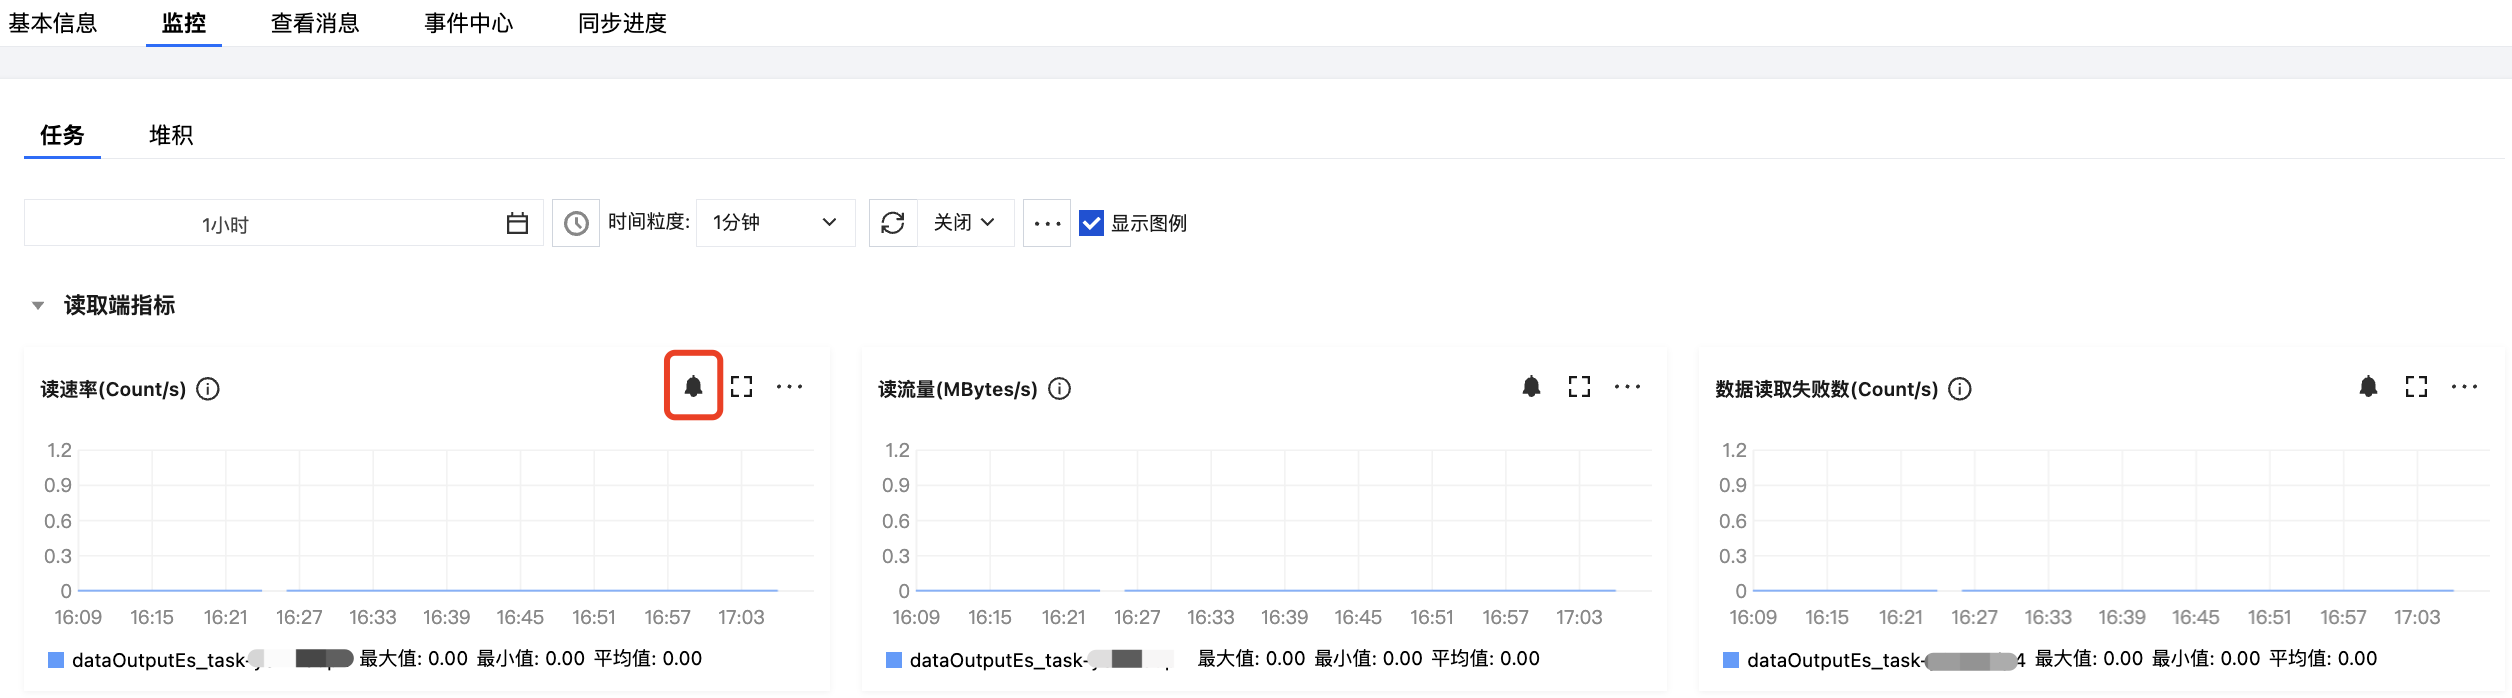
Task: Open more options menu on 读速率 chart
Action: [789, 387]
